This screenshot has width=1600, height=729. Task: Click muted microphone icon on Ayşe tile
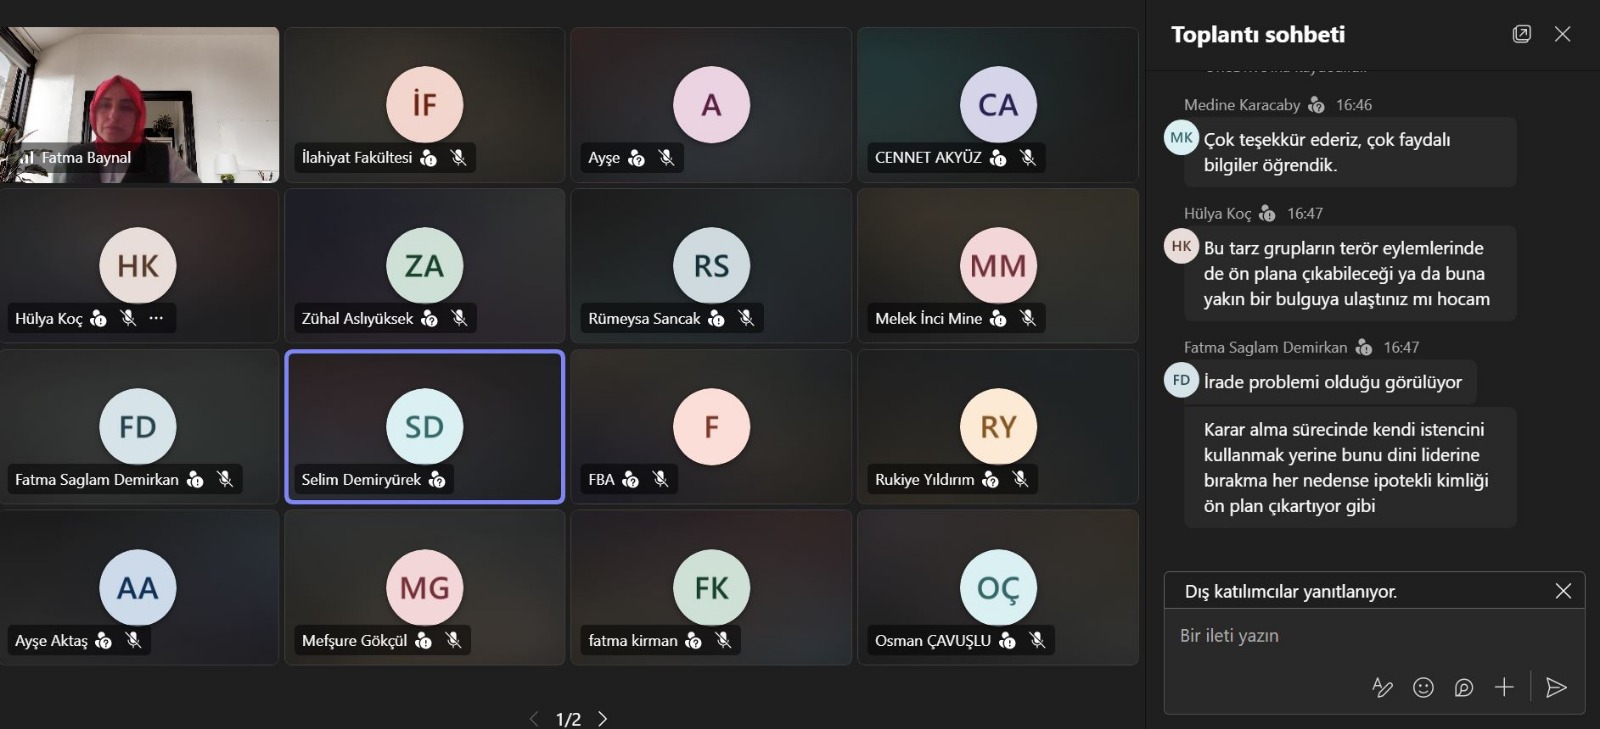coord(666,157)
